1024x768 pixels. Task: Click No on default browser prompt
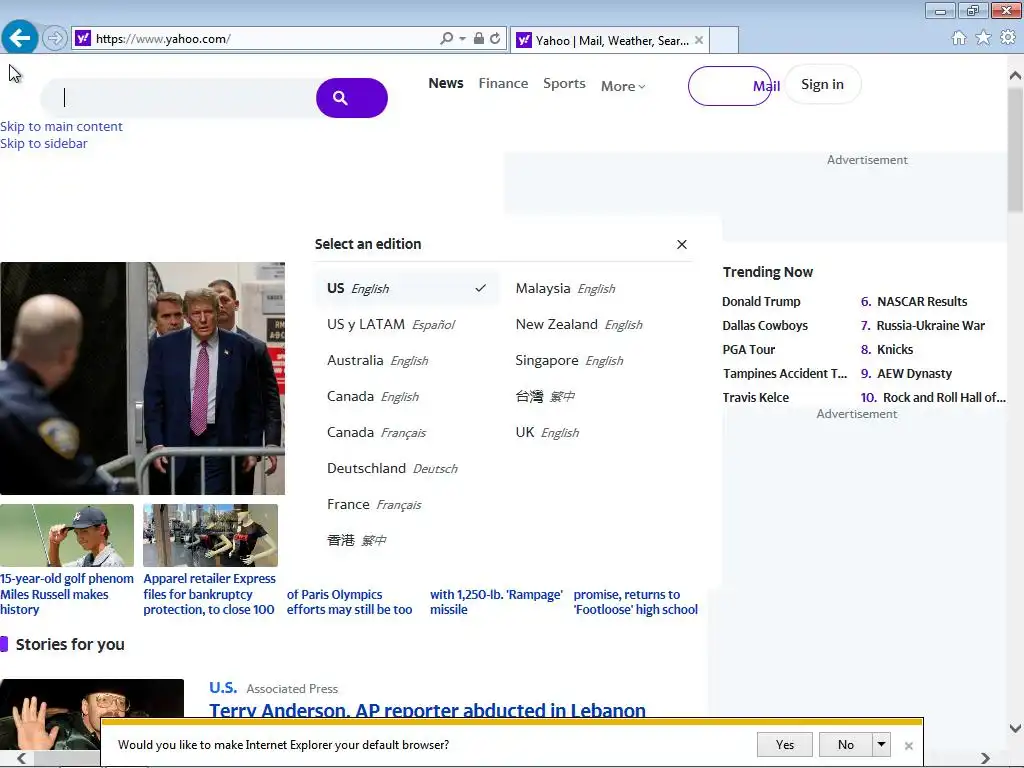(x=846, y=744)
